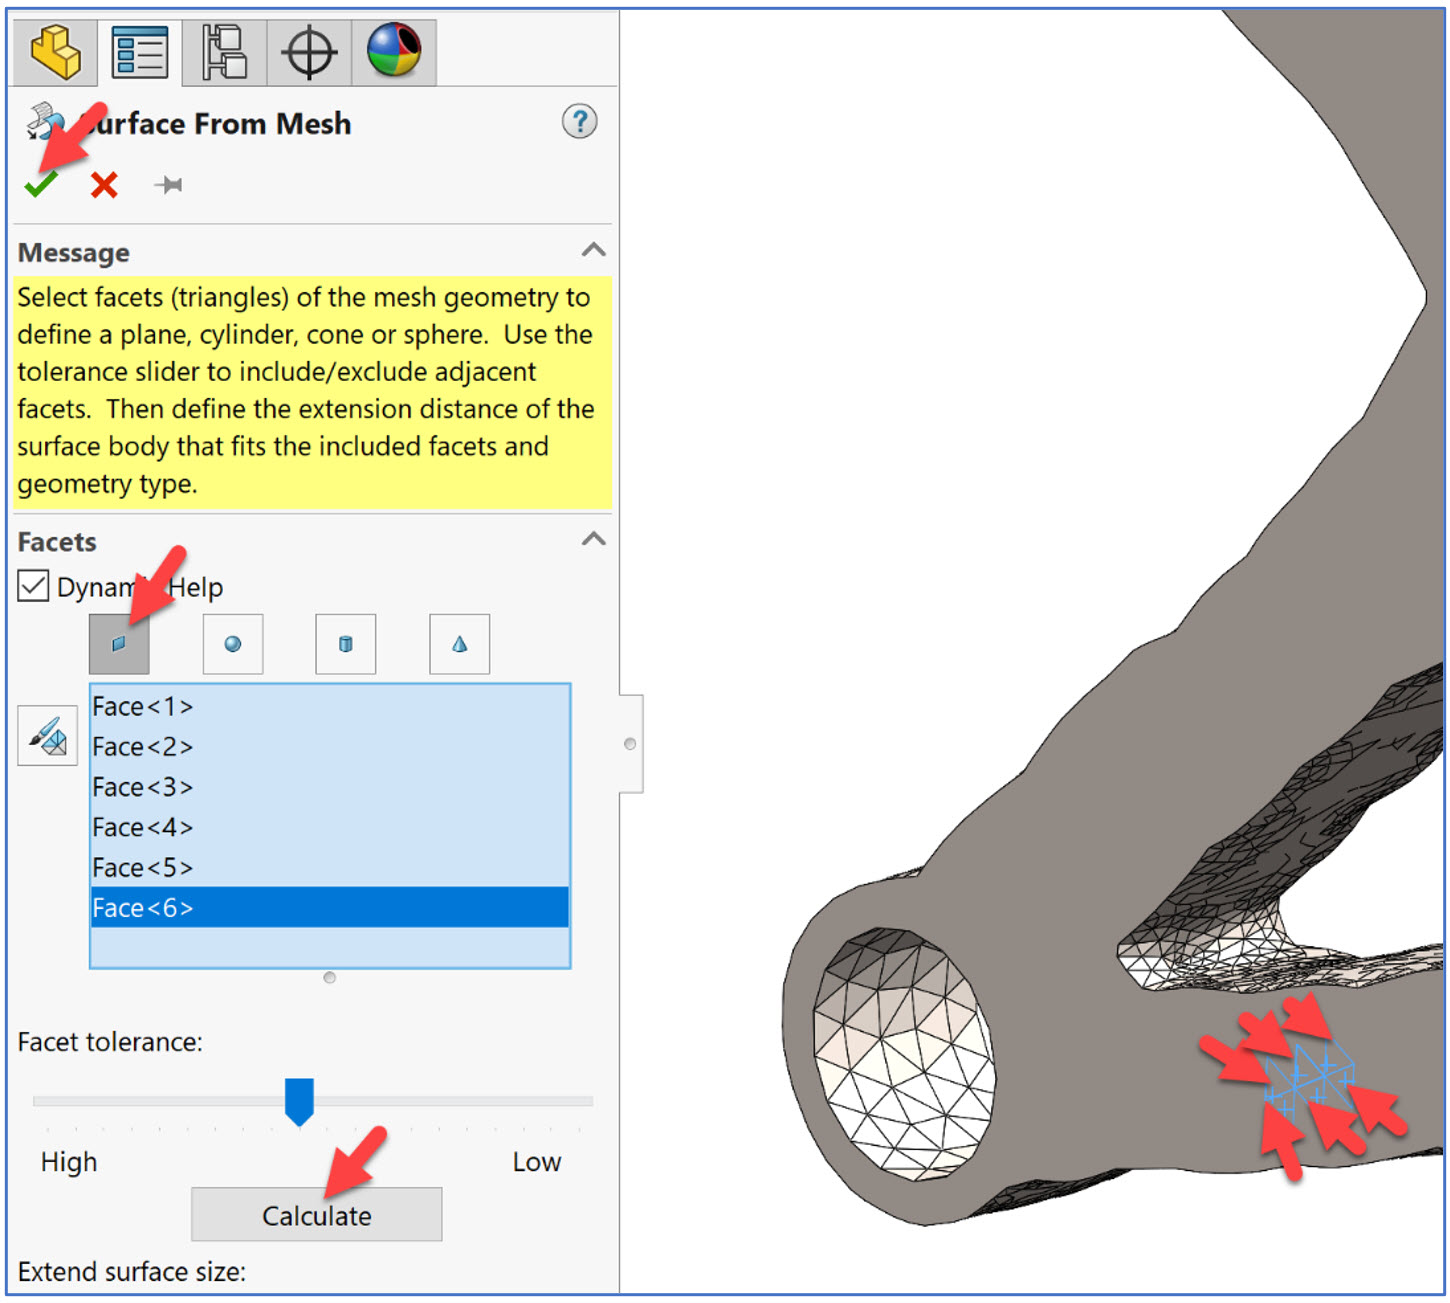This screenshot has width=1450, height=1303.
Task: Select Face<3> in the facets list
Action: [142, 787]
